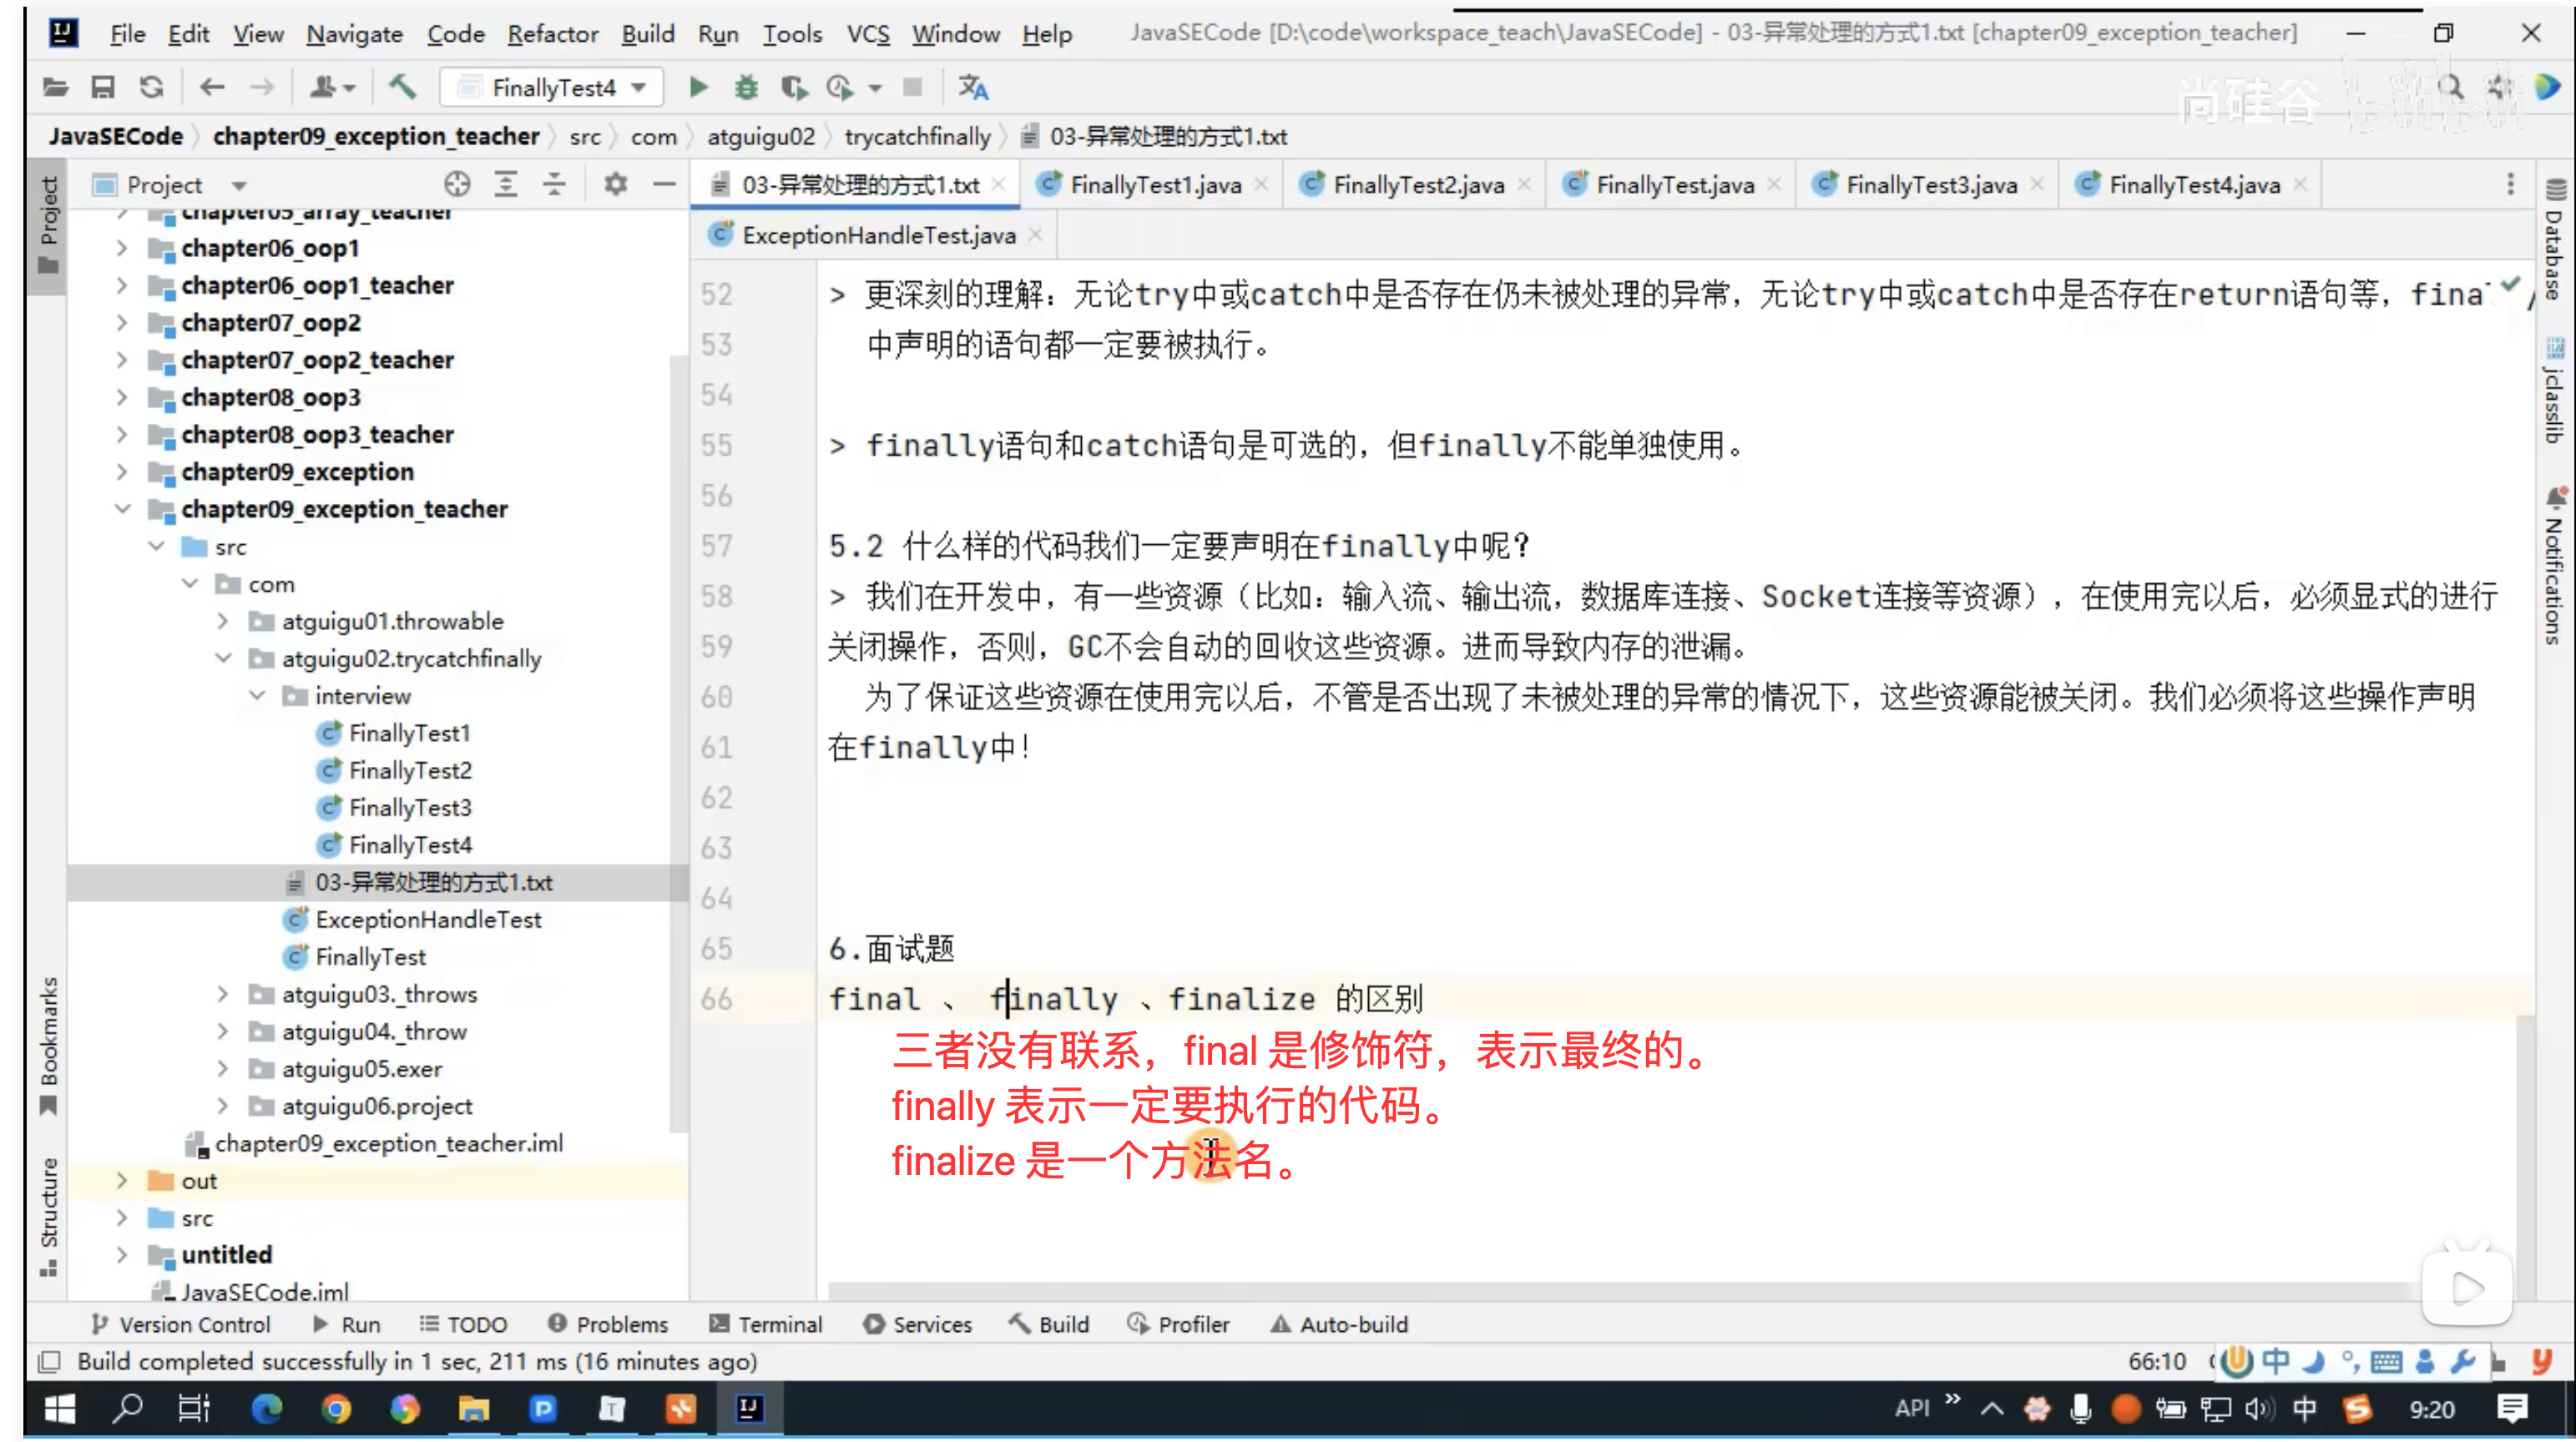Switch to FinallyTest2.java tab
Screen dimensions: 2576x1442
pyautogui.click(x=1417, y=185)
